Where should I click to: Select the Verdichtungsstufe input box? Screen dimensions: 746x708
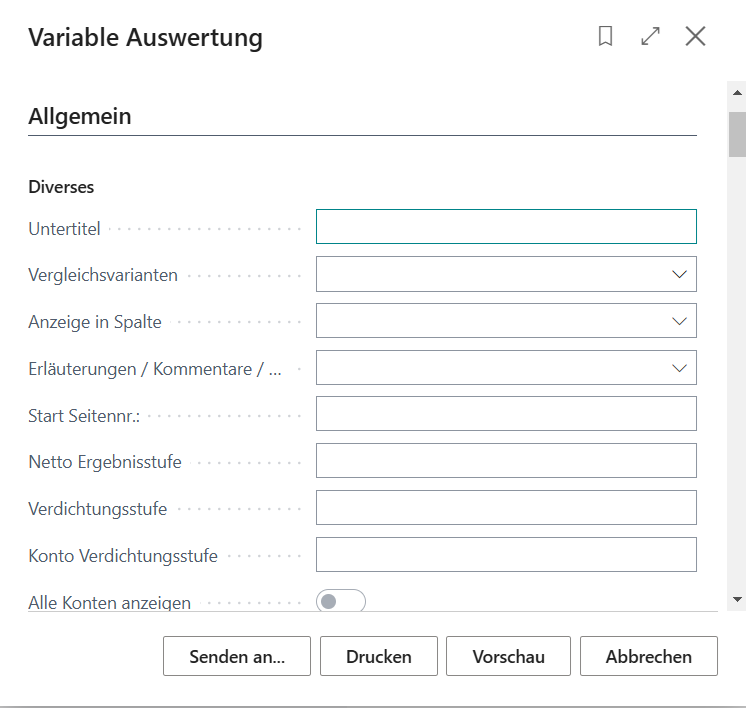[506, 508]
